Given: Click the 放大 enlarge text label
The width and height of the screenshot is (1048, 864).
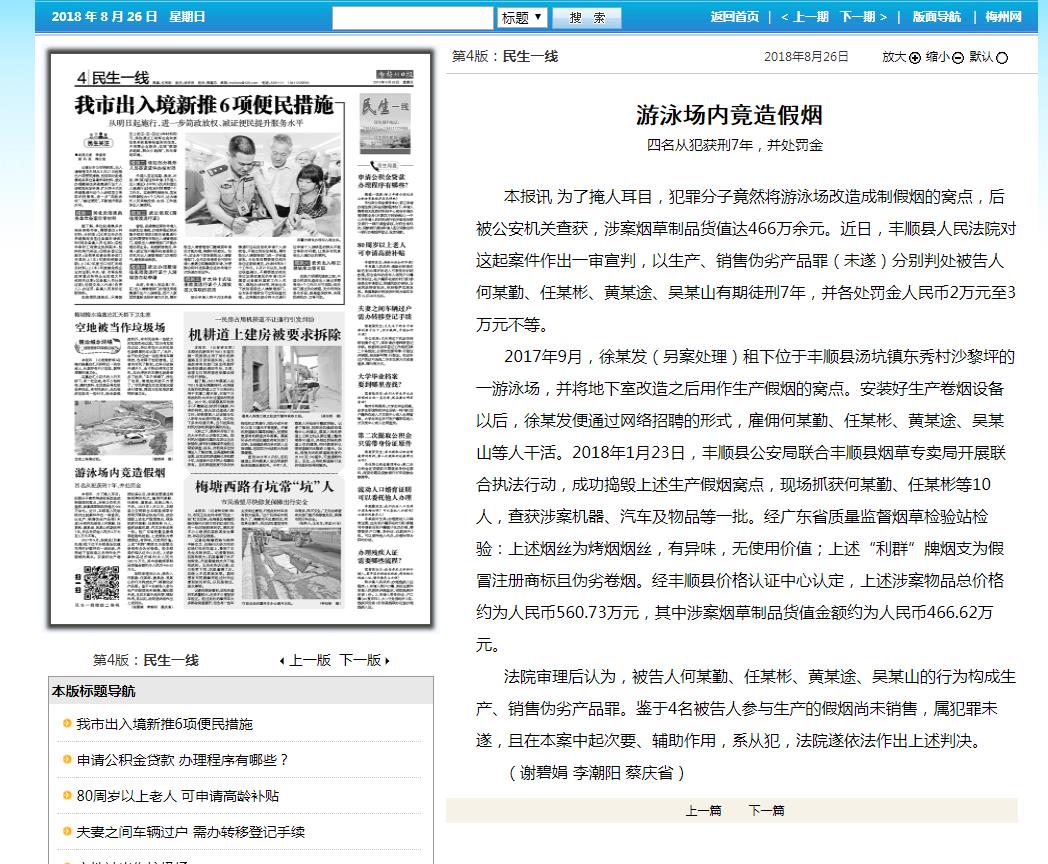Looking at the screenshot, I should pos(894,57).
